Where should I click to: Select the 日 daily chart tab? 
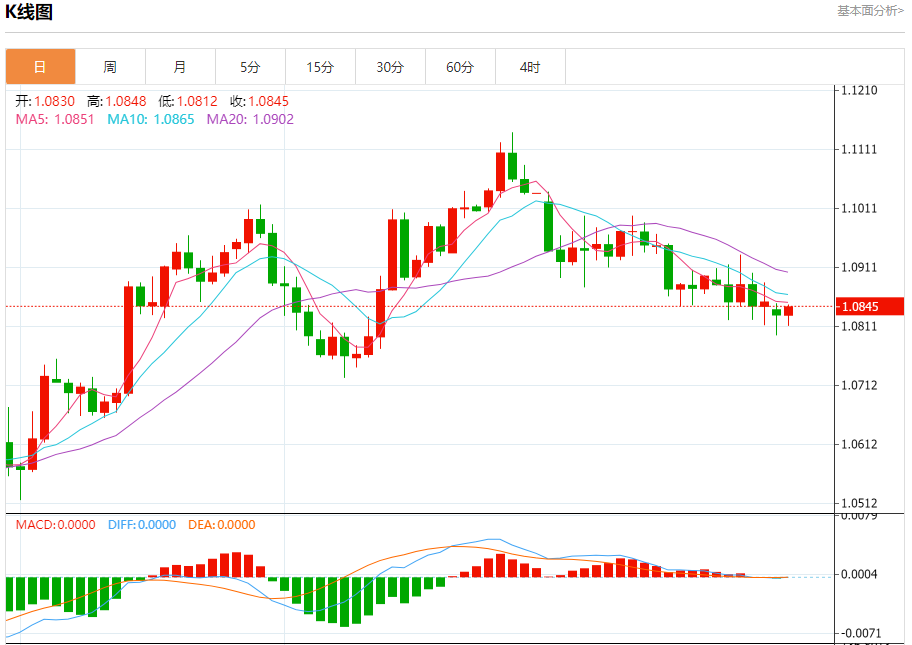click(x=40, y=67)
